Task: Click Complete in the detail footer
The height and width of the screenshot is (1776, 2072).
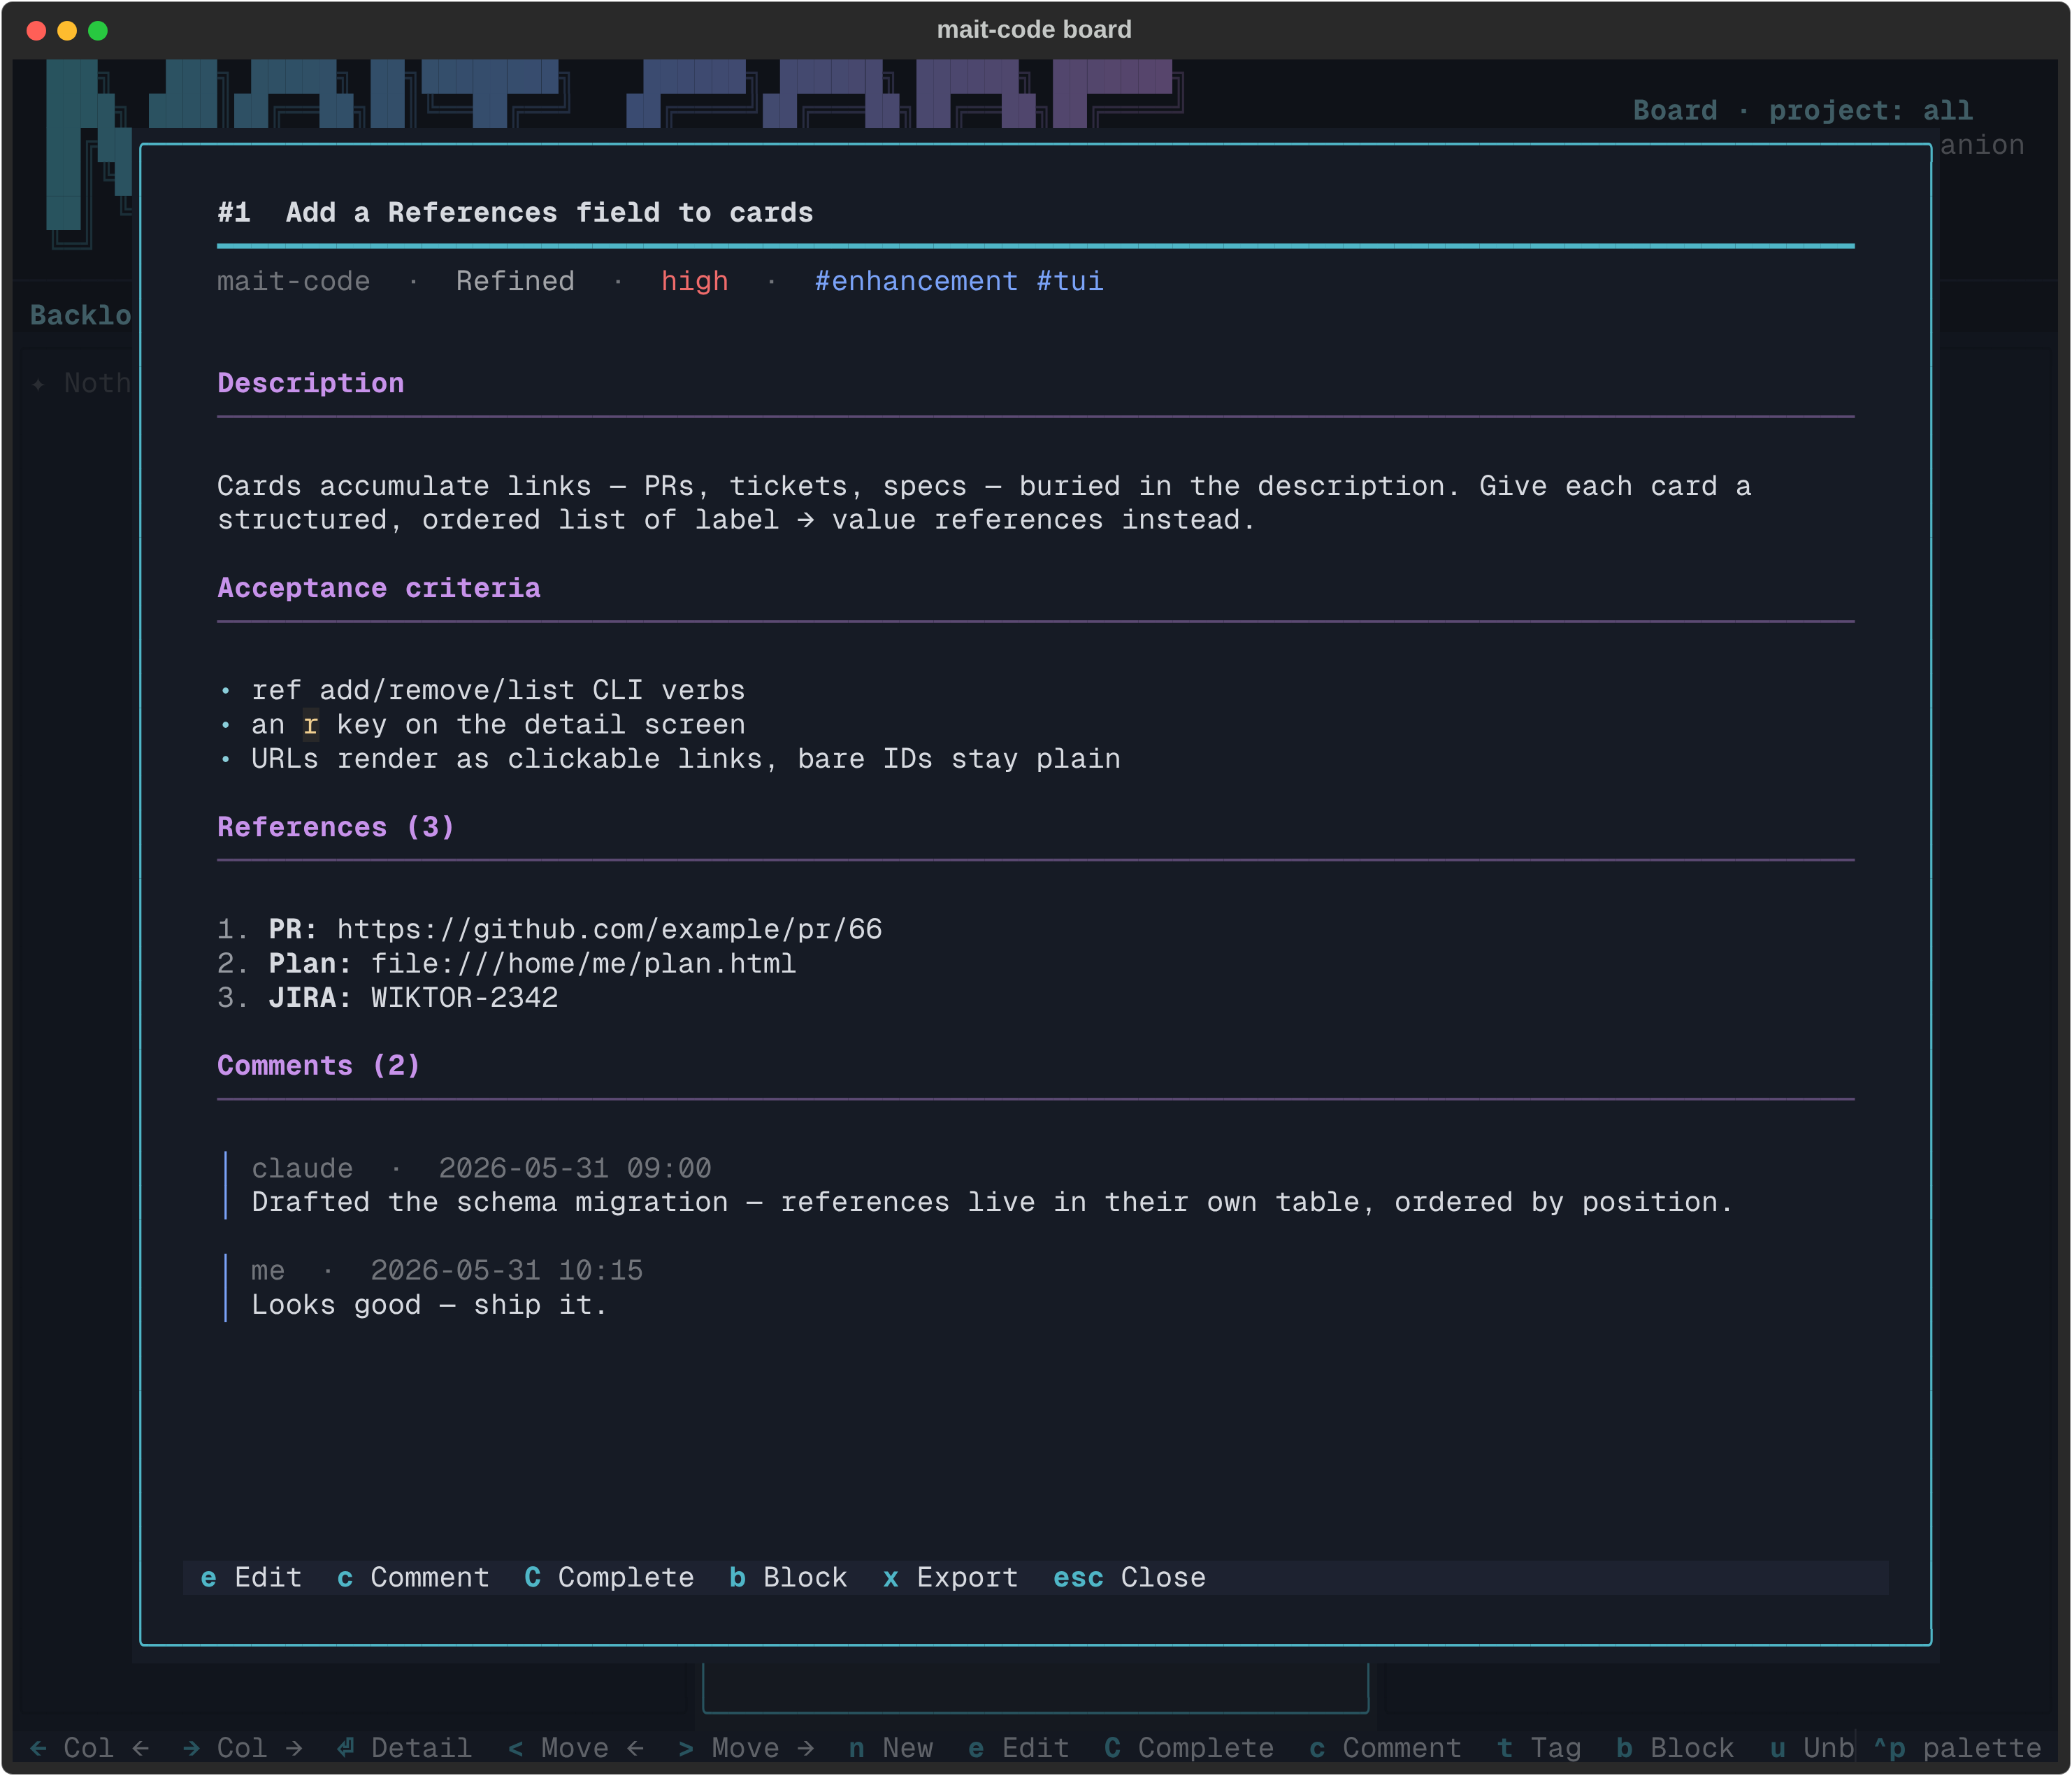Action: [x=609, y=1577]
